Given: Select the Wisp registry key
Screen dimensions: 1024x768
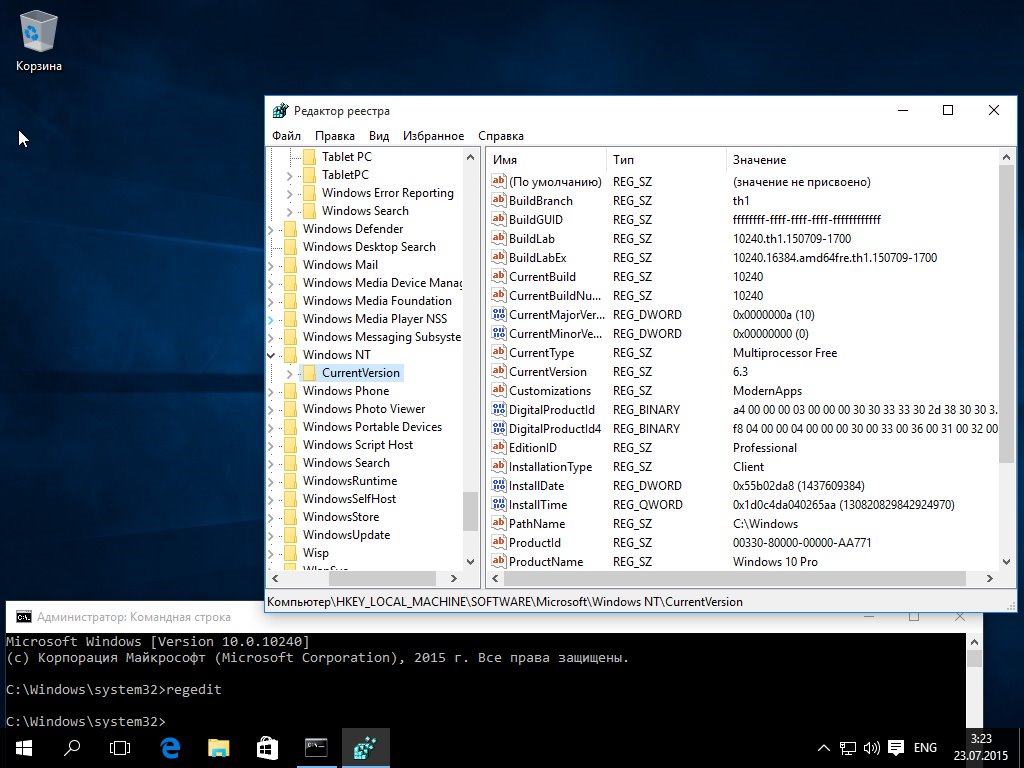Looking at the screenshot, I should (x=315, y=552).
